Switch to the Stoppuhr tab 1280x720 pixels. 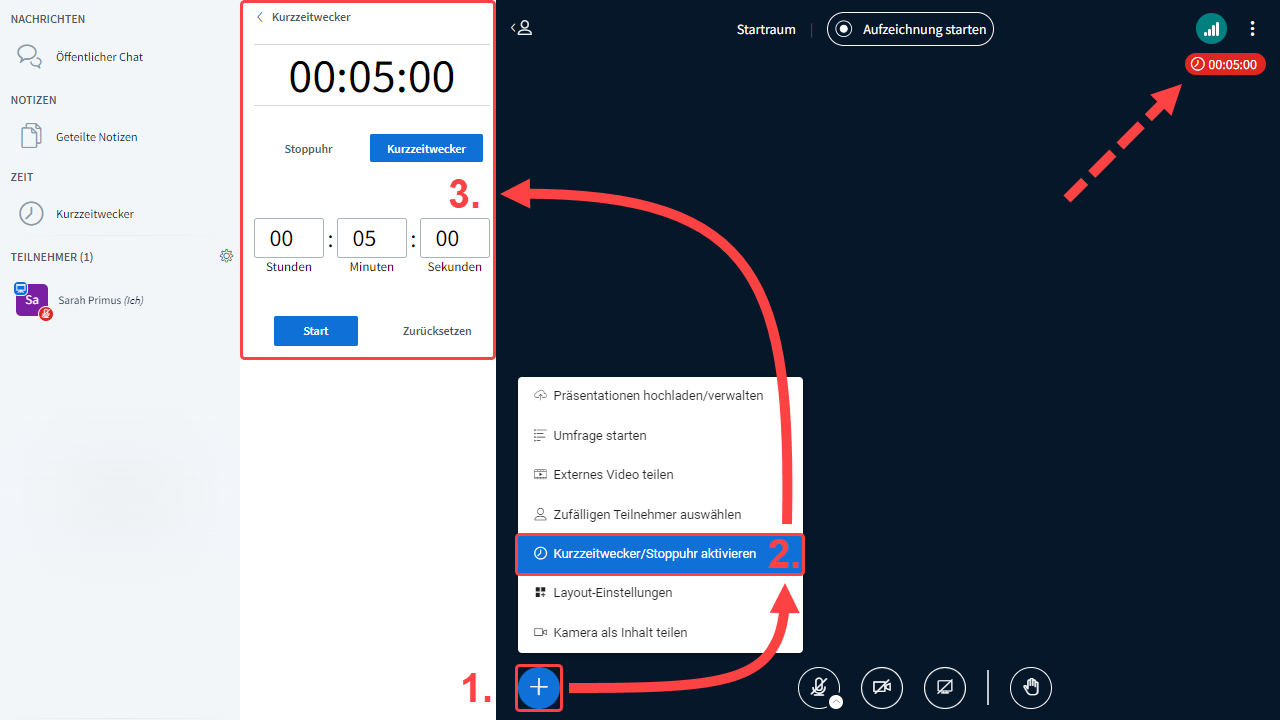click(308, 149)
